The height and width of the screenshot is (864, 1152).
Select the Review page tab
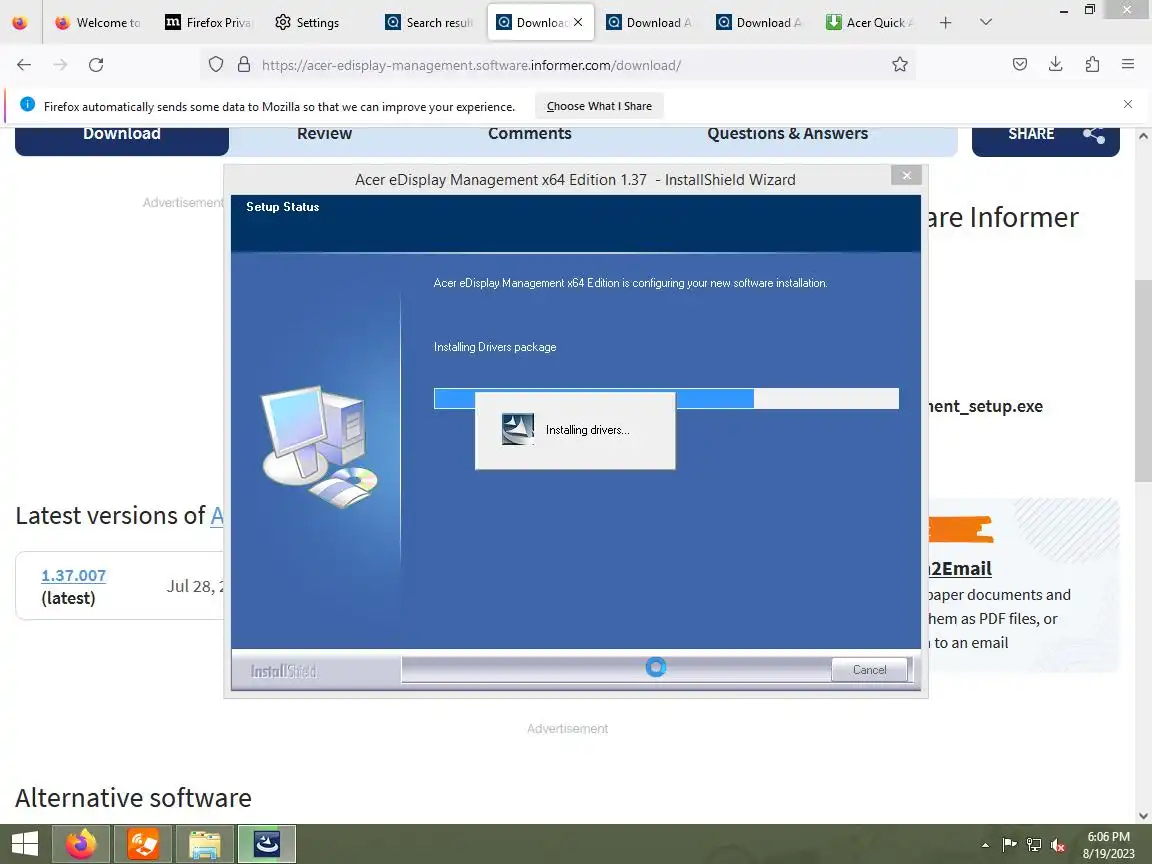324,134
